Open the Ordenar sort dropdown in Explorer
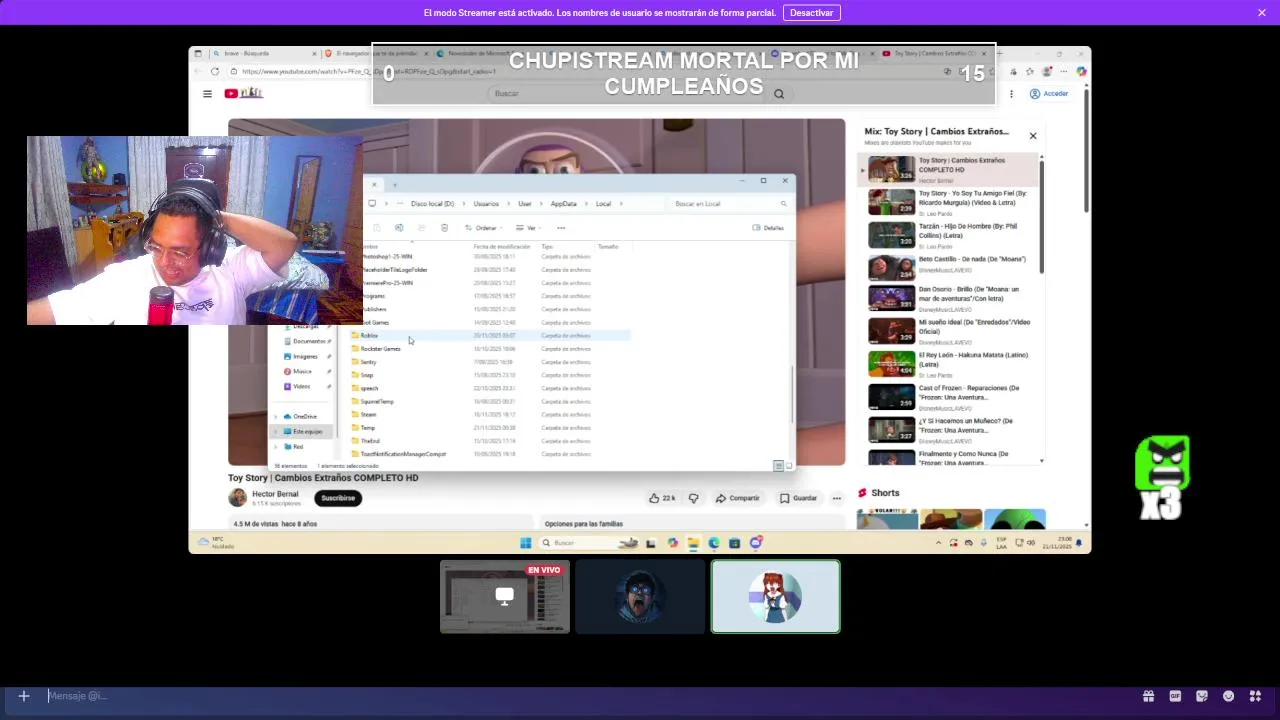This screenshot has width=1280, height=720. pyautogui.click(x=485, y=228)
